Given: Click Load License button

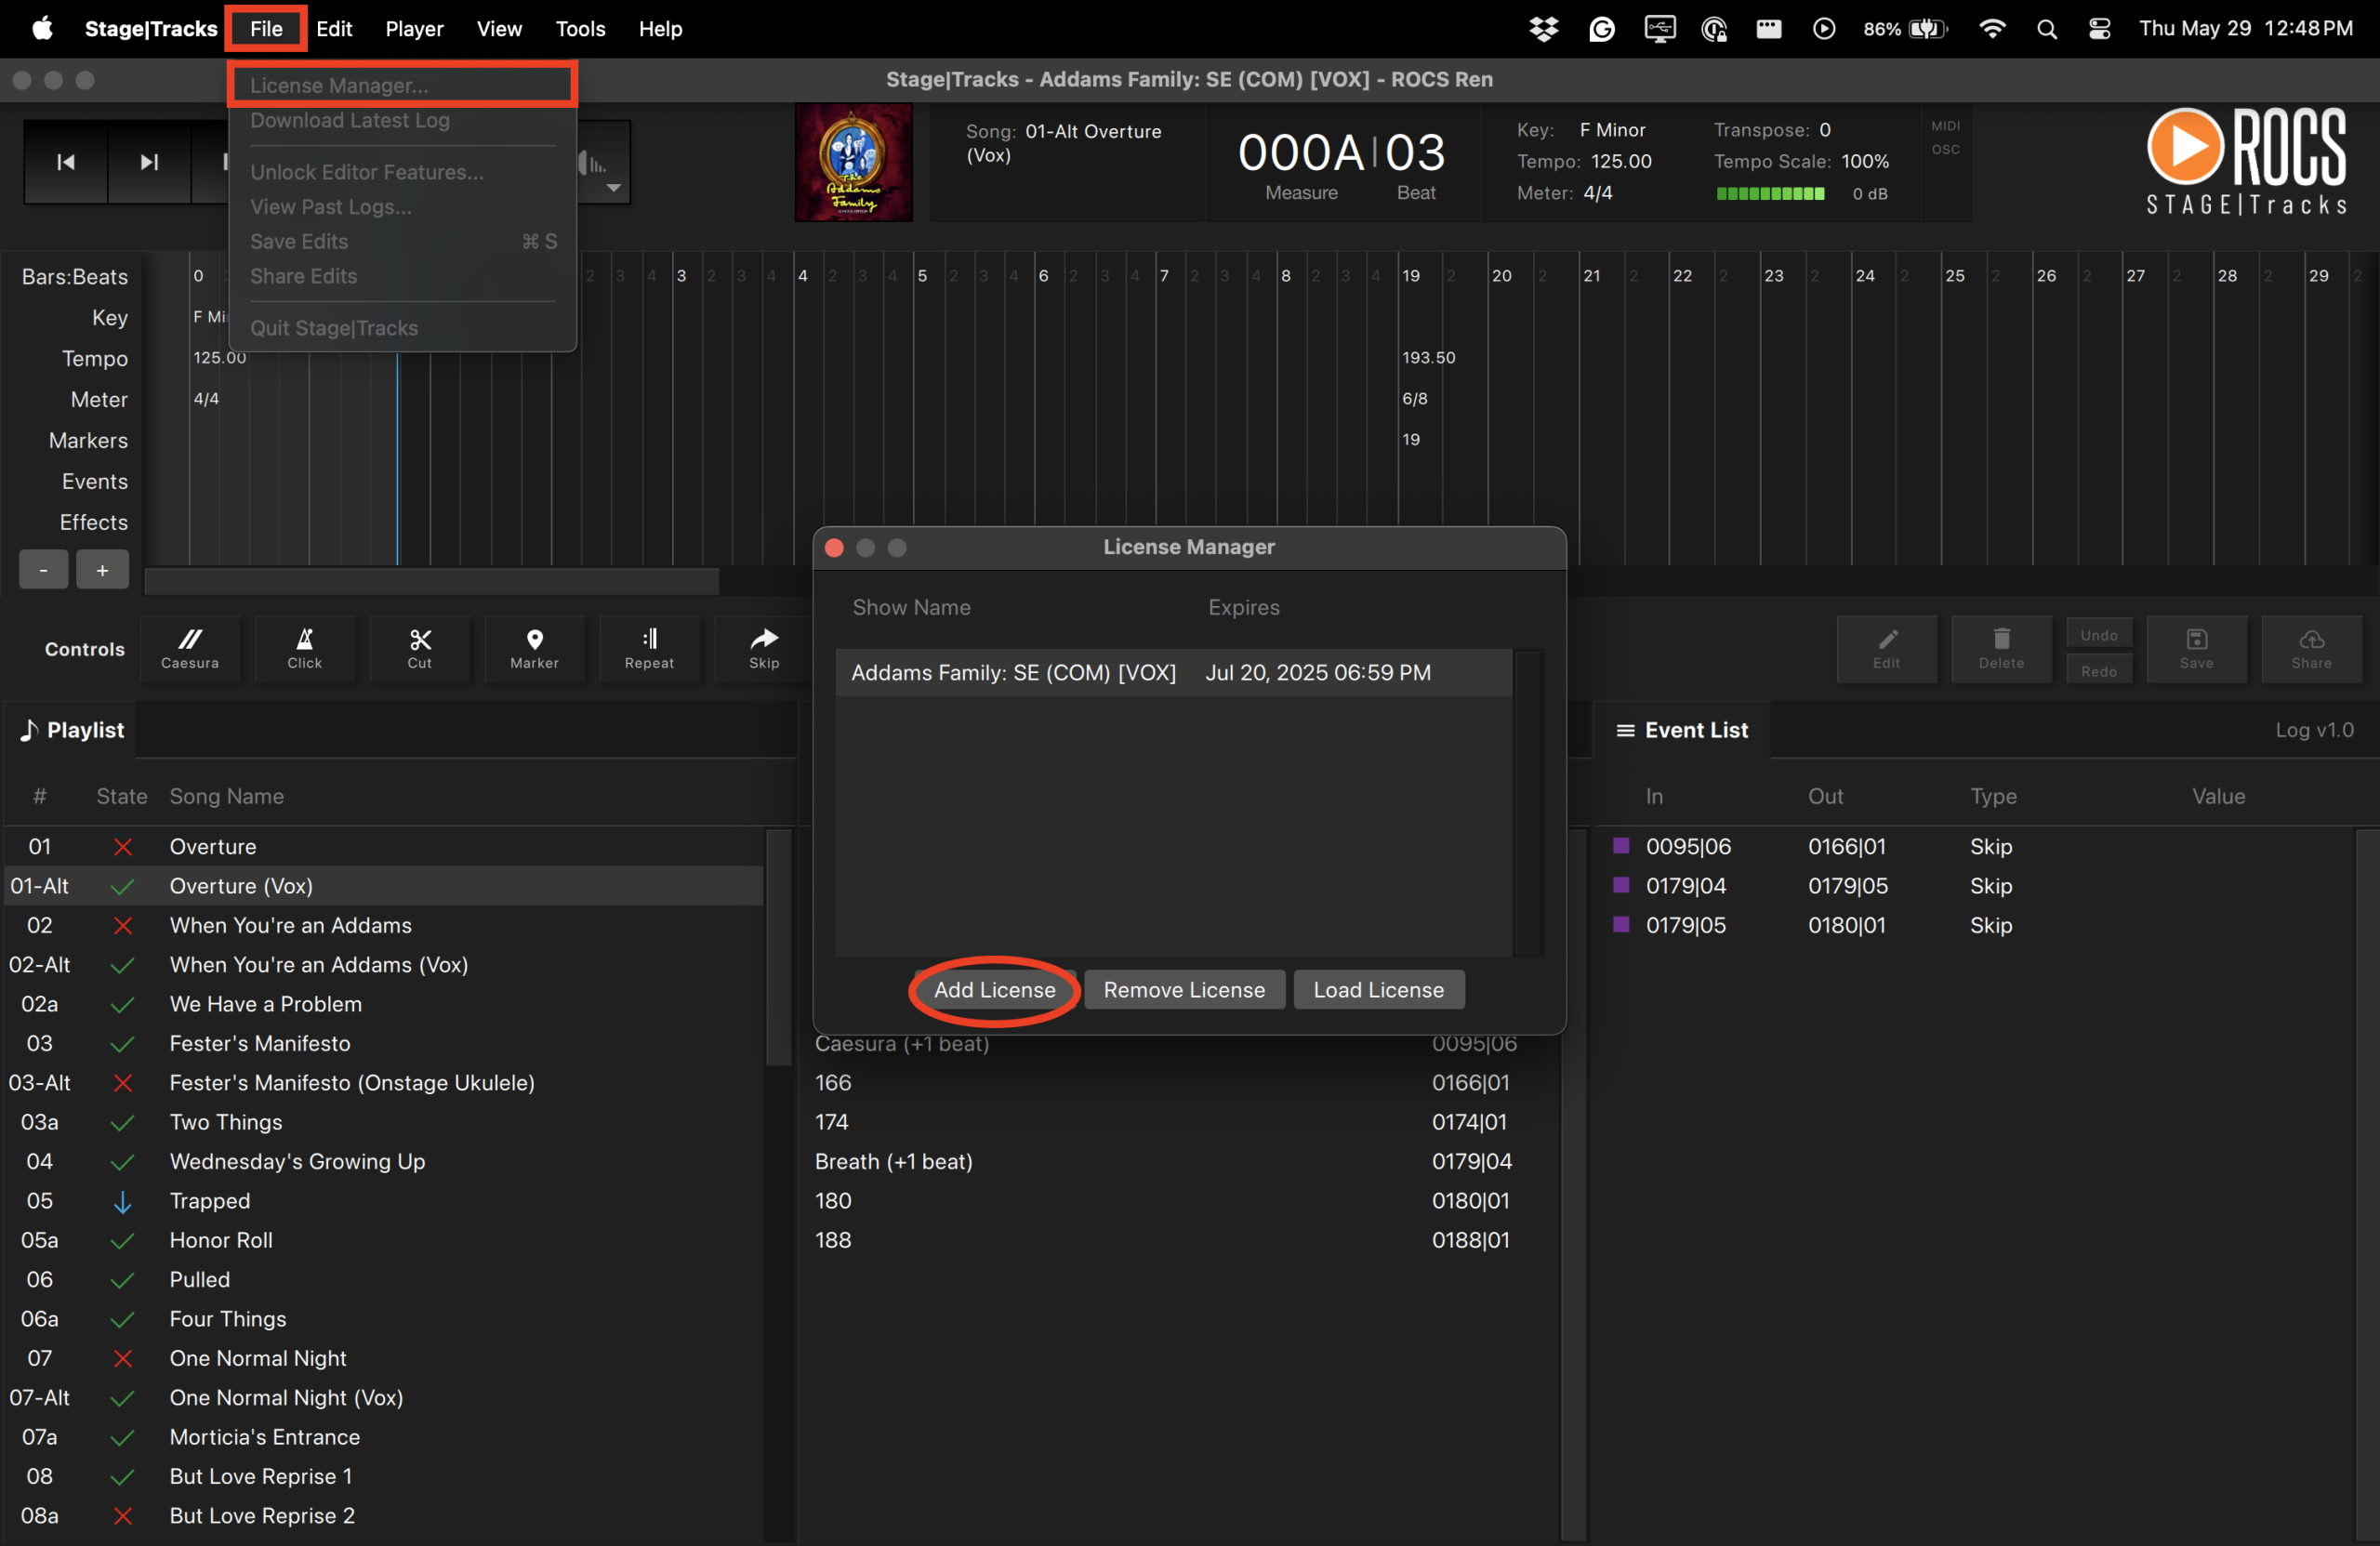Looking at the screenshot, I should [x=1379, y=990].
